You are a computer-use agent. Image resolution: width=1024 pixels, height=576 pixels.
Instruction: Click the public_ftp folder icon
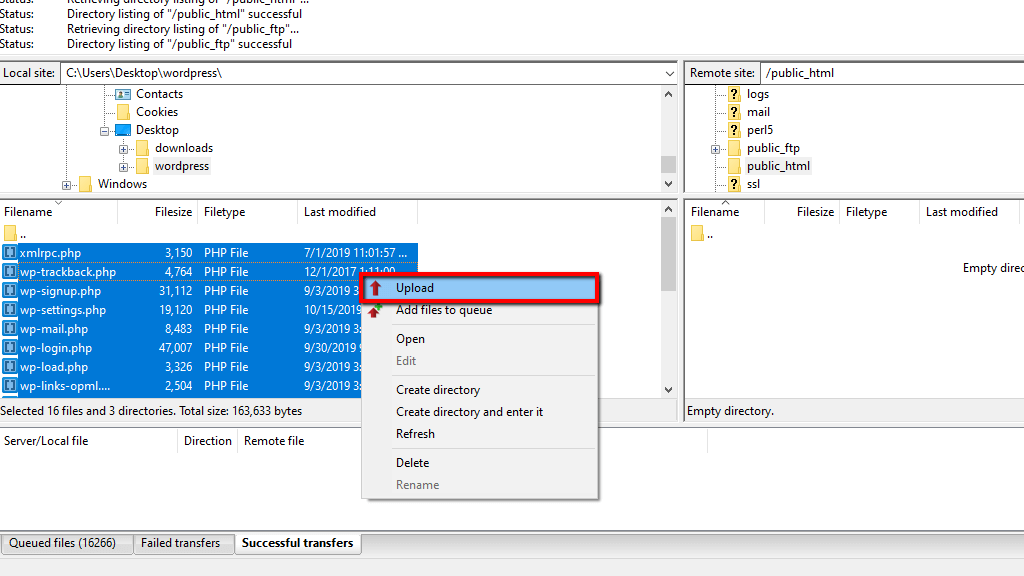(x=734, y=148)
